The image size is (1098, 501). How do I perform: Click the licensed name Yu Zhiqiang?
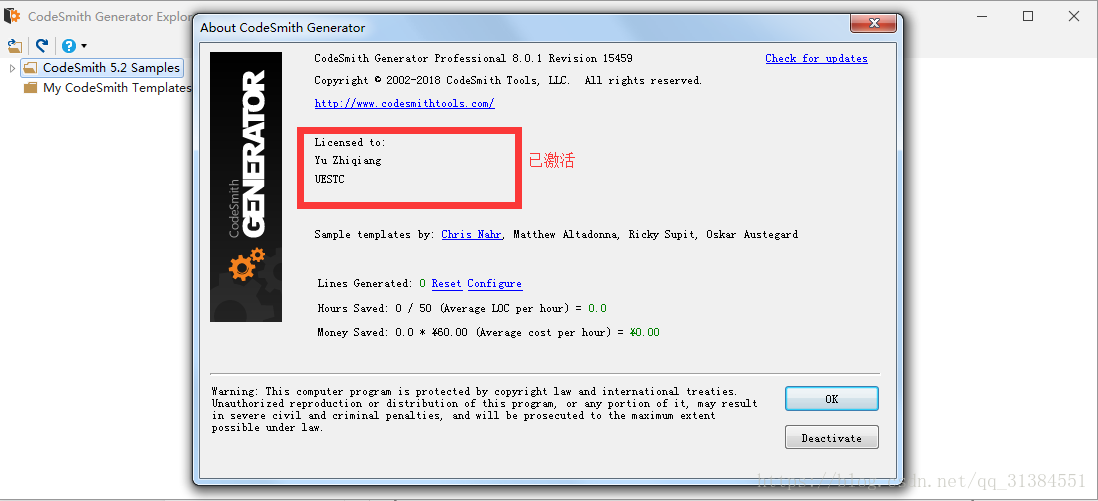pos(348,160)
